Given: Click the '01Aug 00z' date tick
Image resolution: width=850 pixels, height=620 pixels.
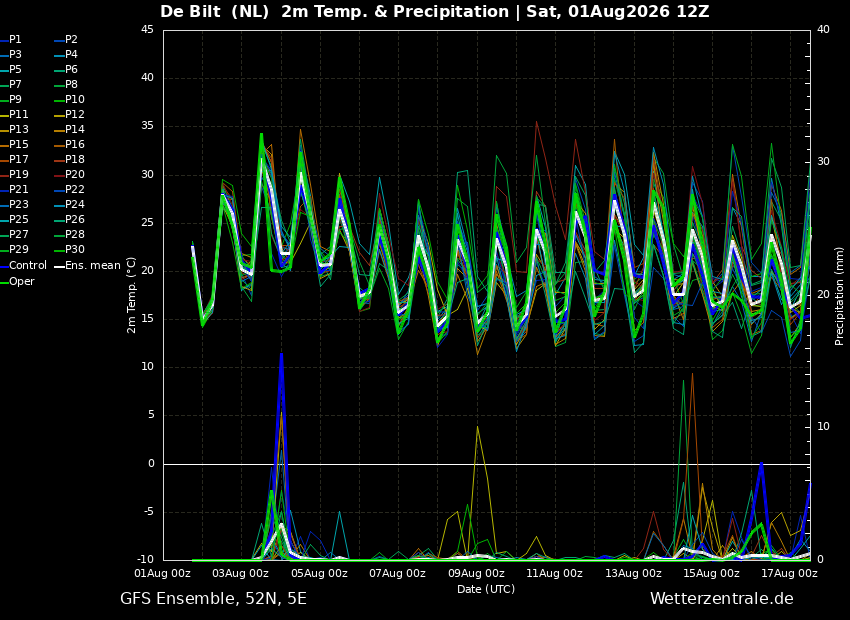Looking at the screenshot, I should click(163, 573).
